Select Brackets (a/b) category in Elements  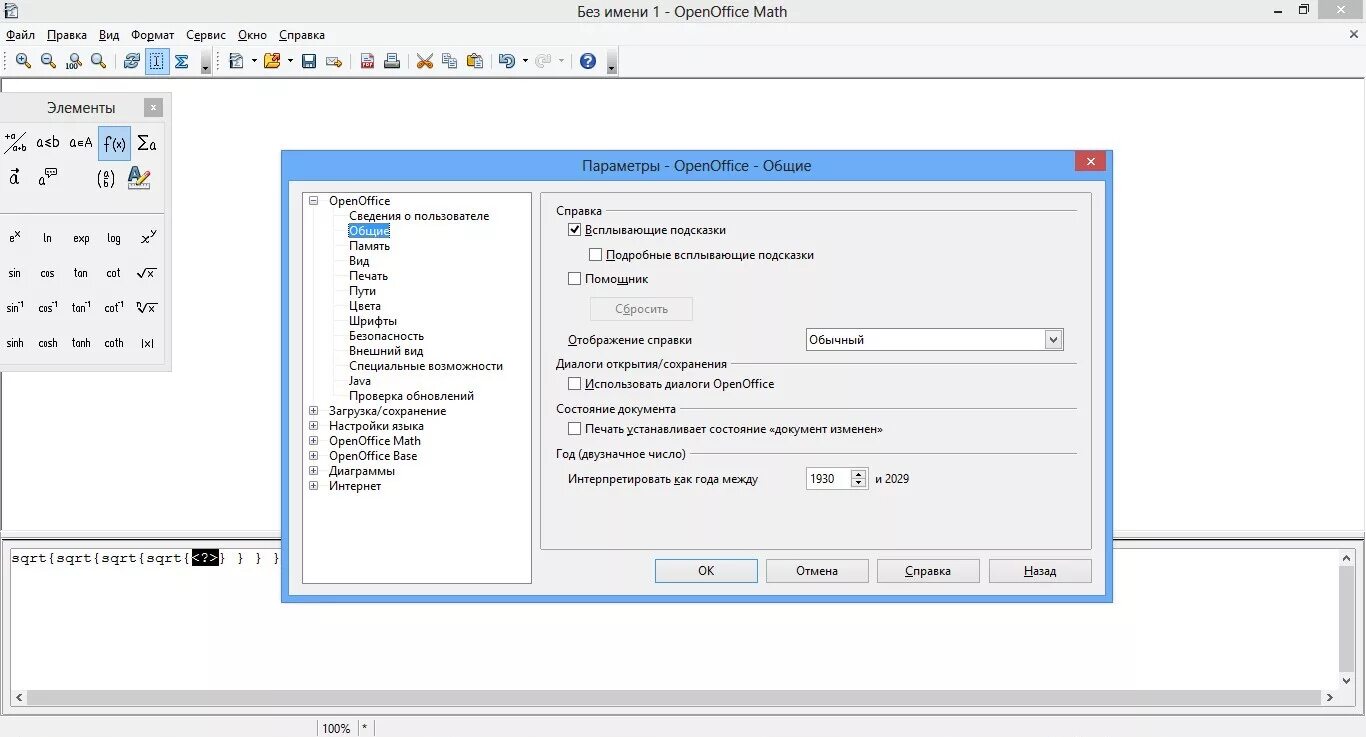[x=106, y=178]
